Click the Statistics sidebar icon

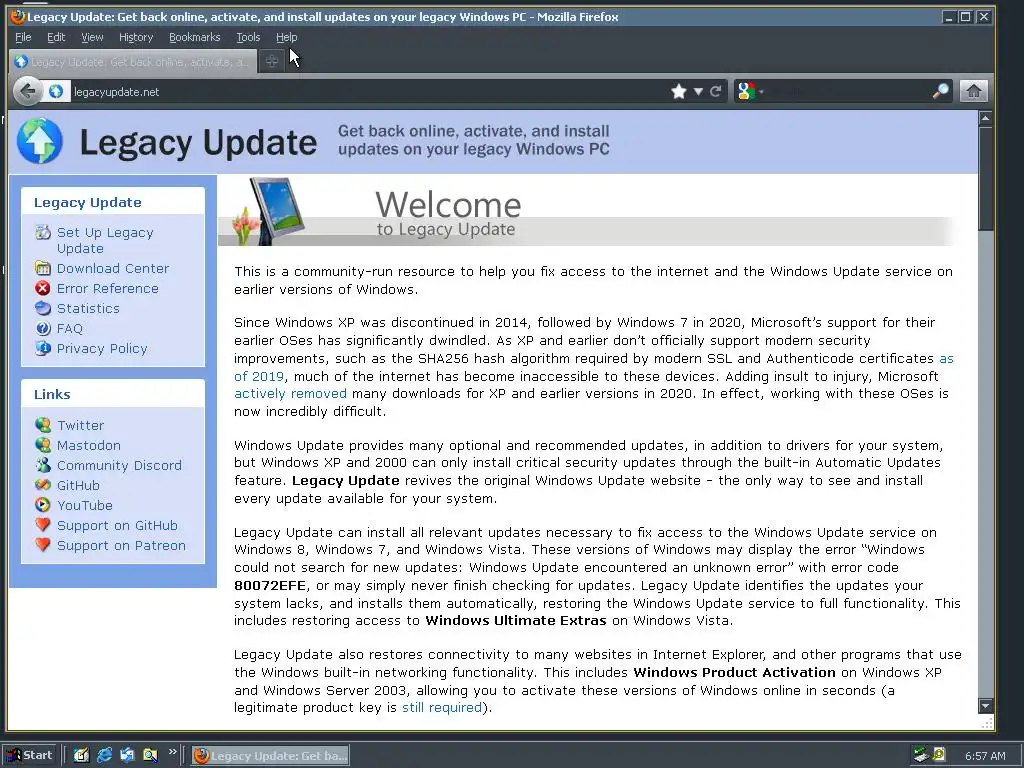tap(43, 308)
